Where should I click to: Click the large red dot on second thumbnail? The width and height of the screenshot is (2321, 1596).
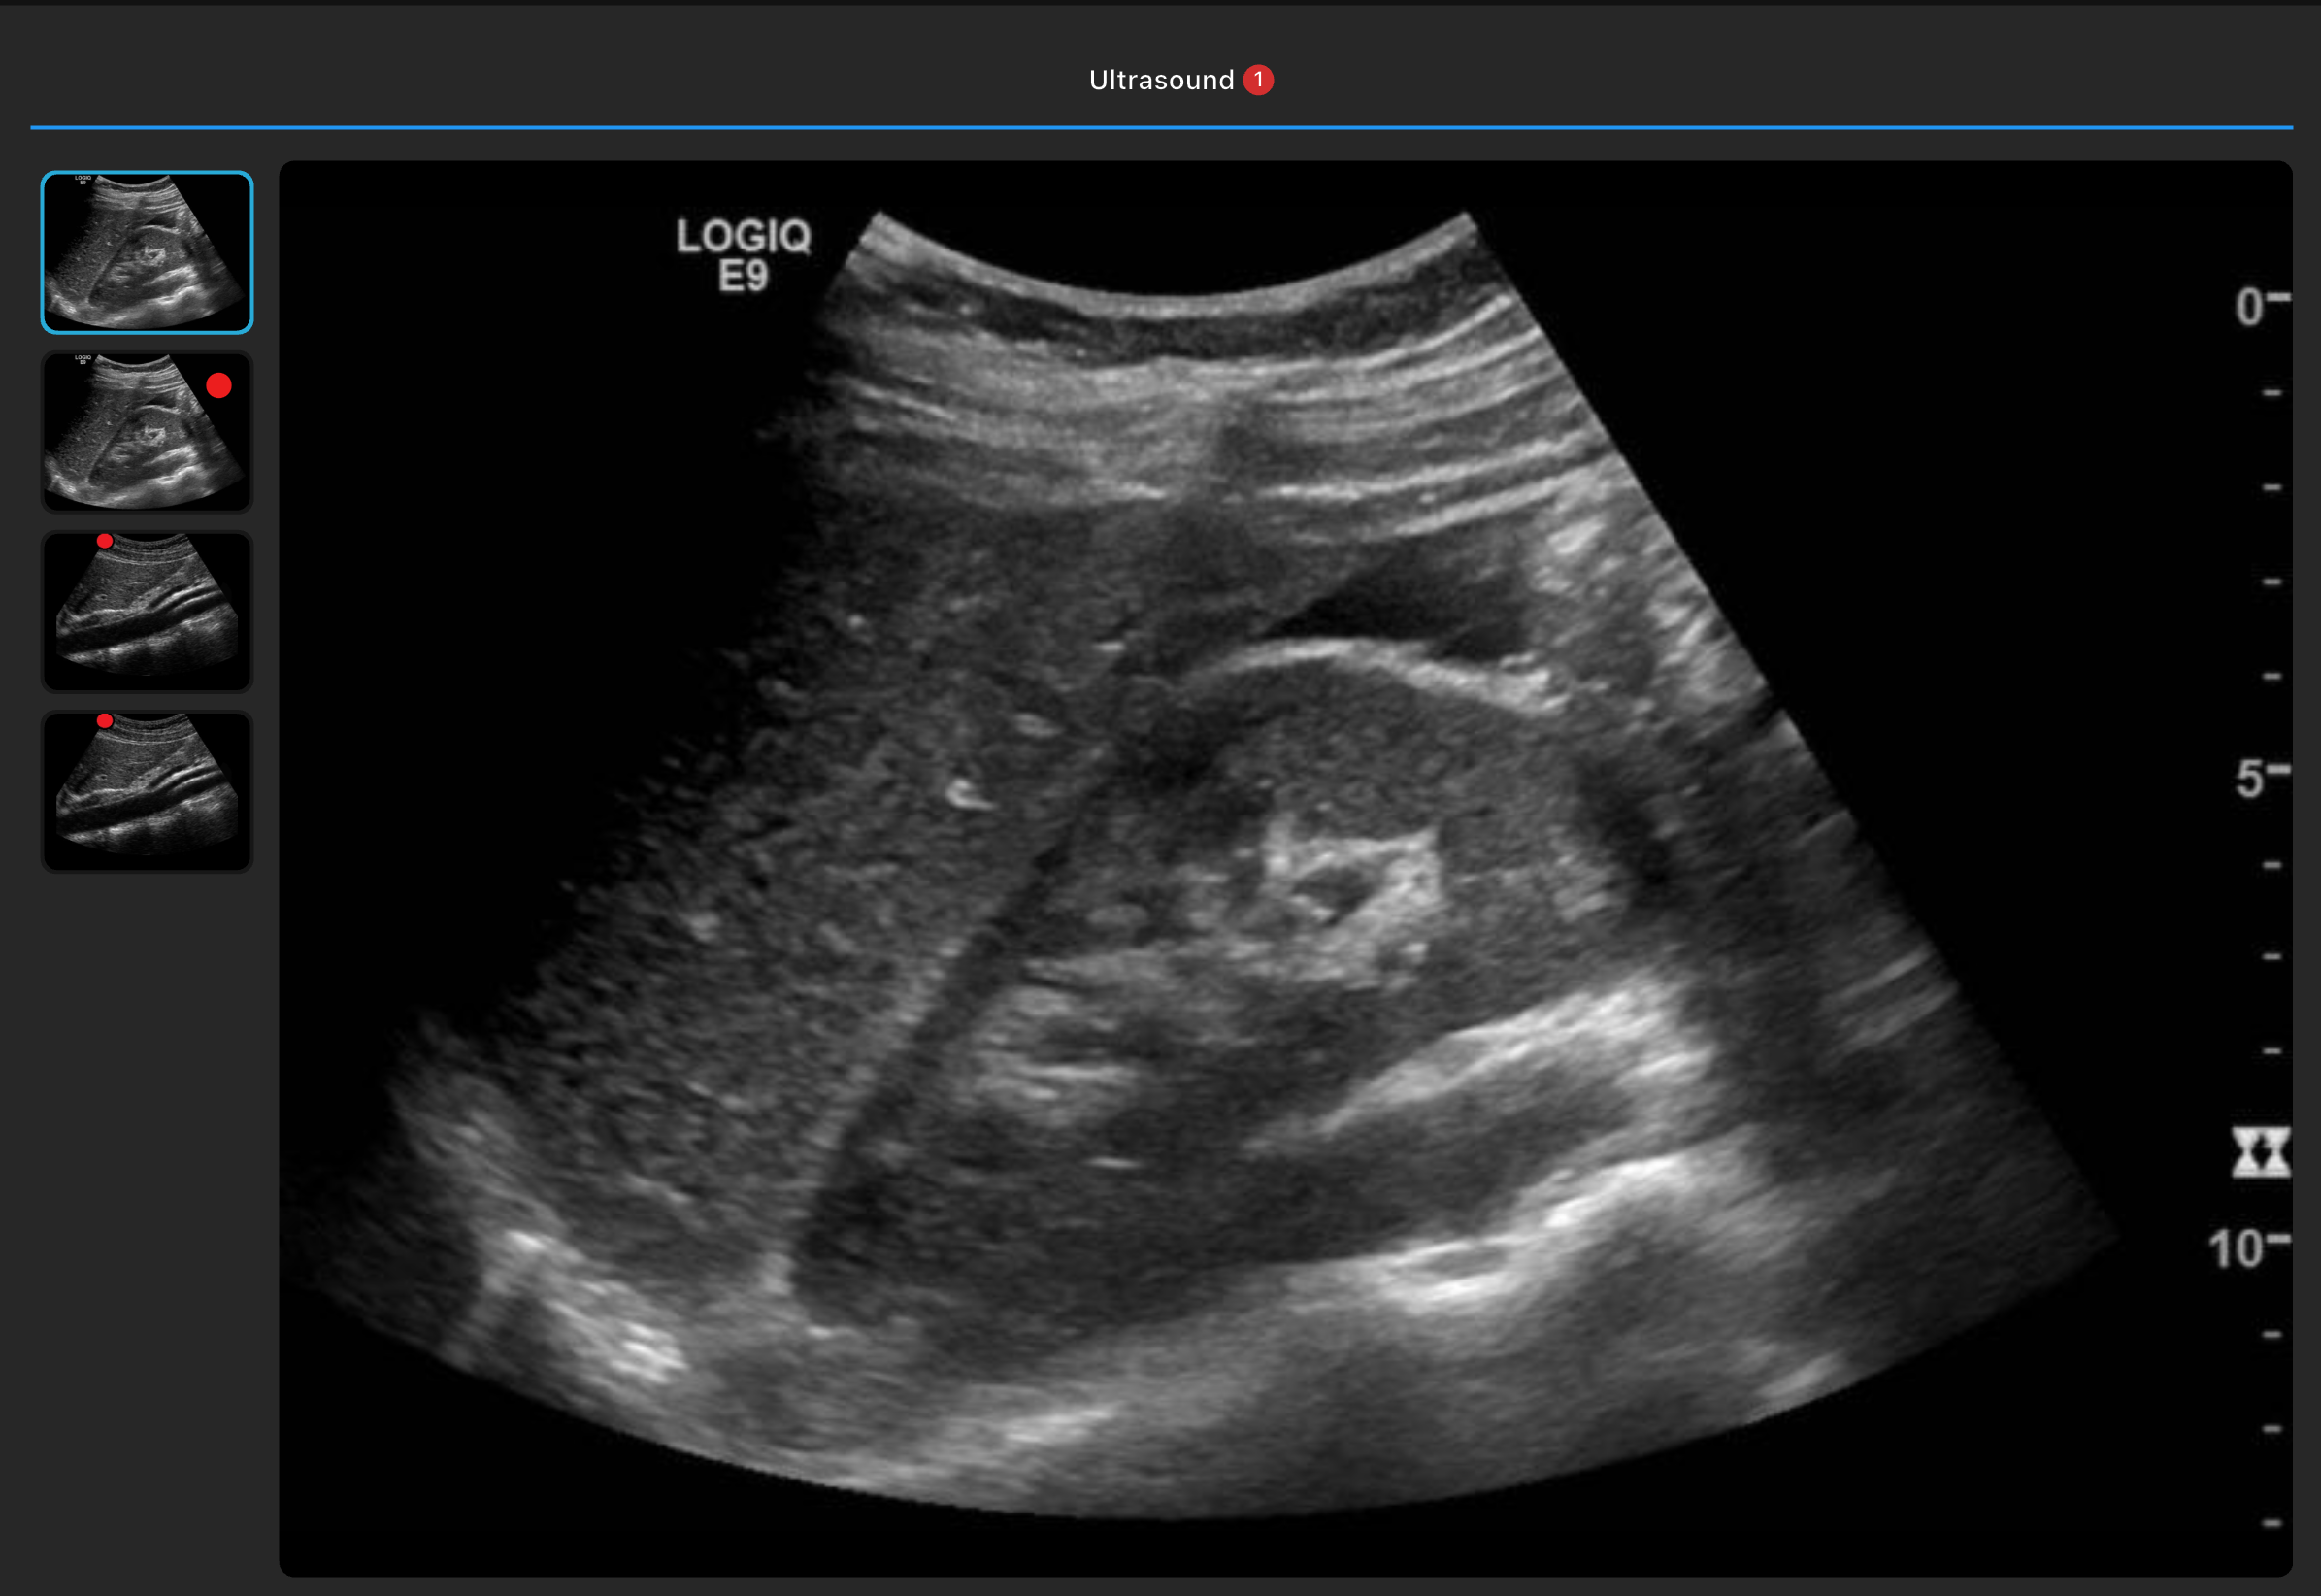pos(219,386)
